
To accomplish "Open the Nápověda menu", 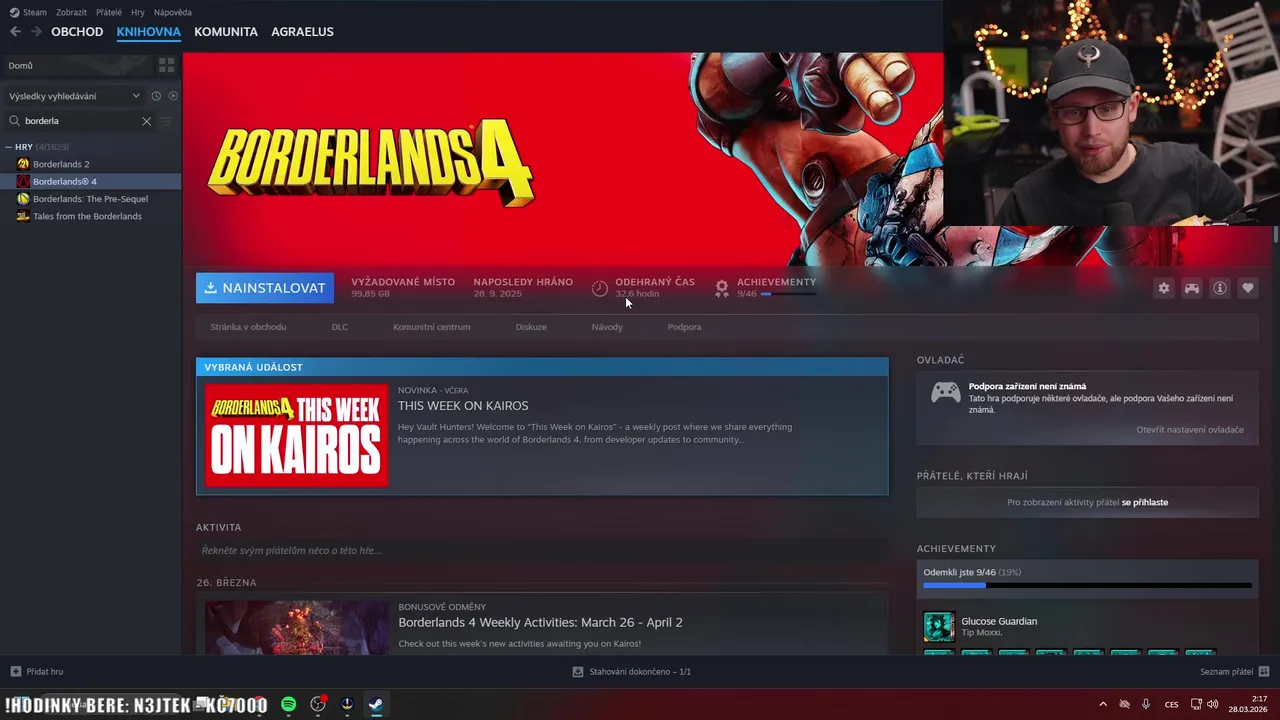I will click(x=173, y=12).
